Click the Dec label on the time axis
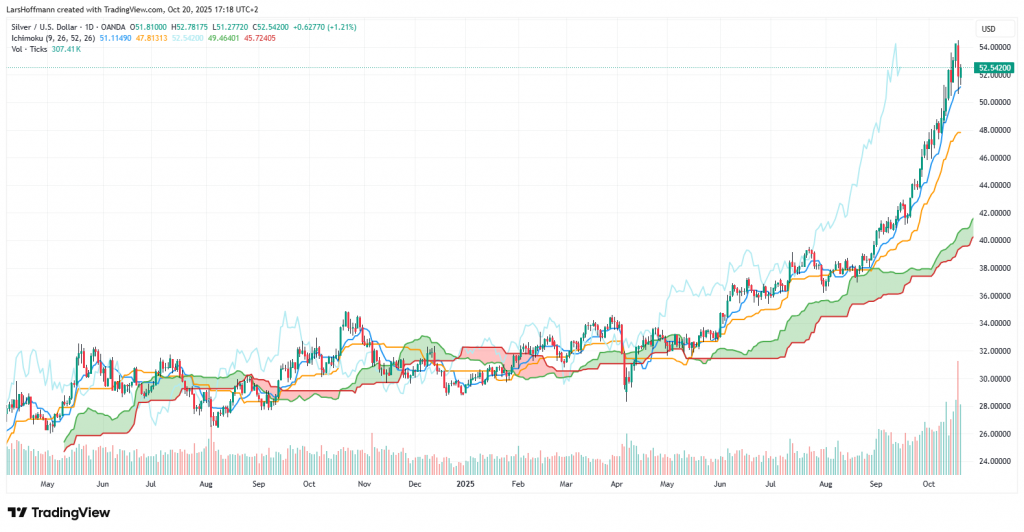The width and height of the screenshot is (1024, 532). pyautogui.click(x=414, y=483)
